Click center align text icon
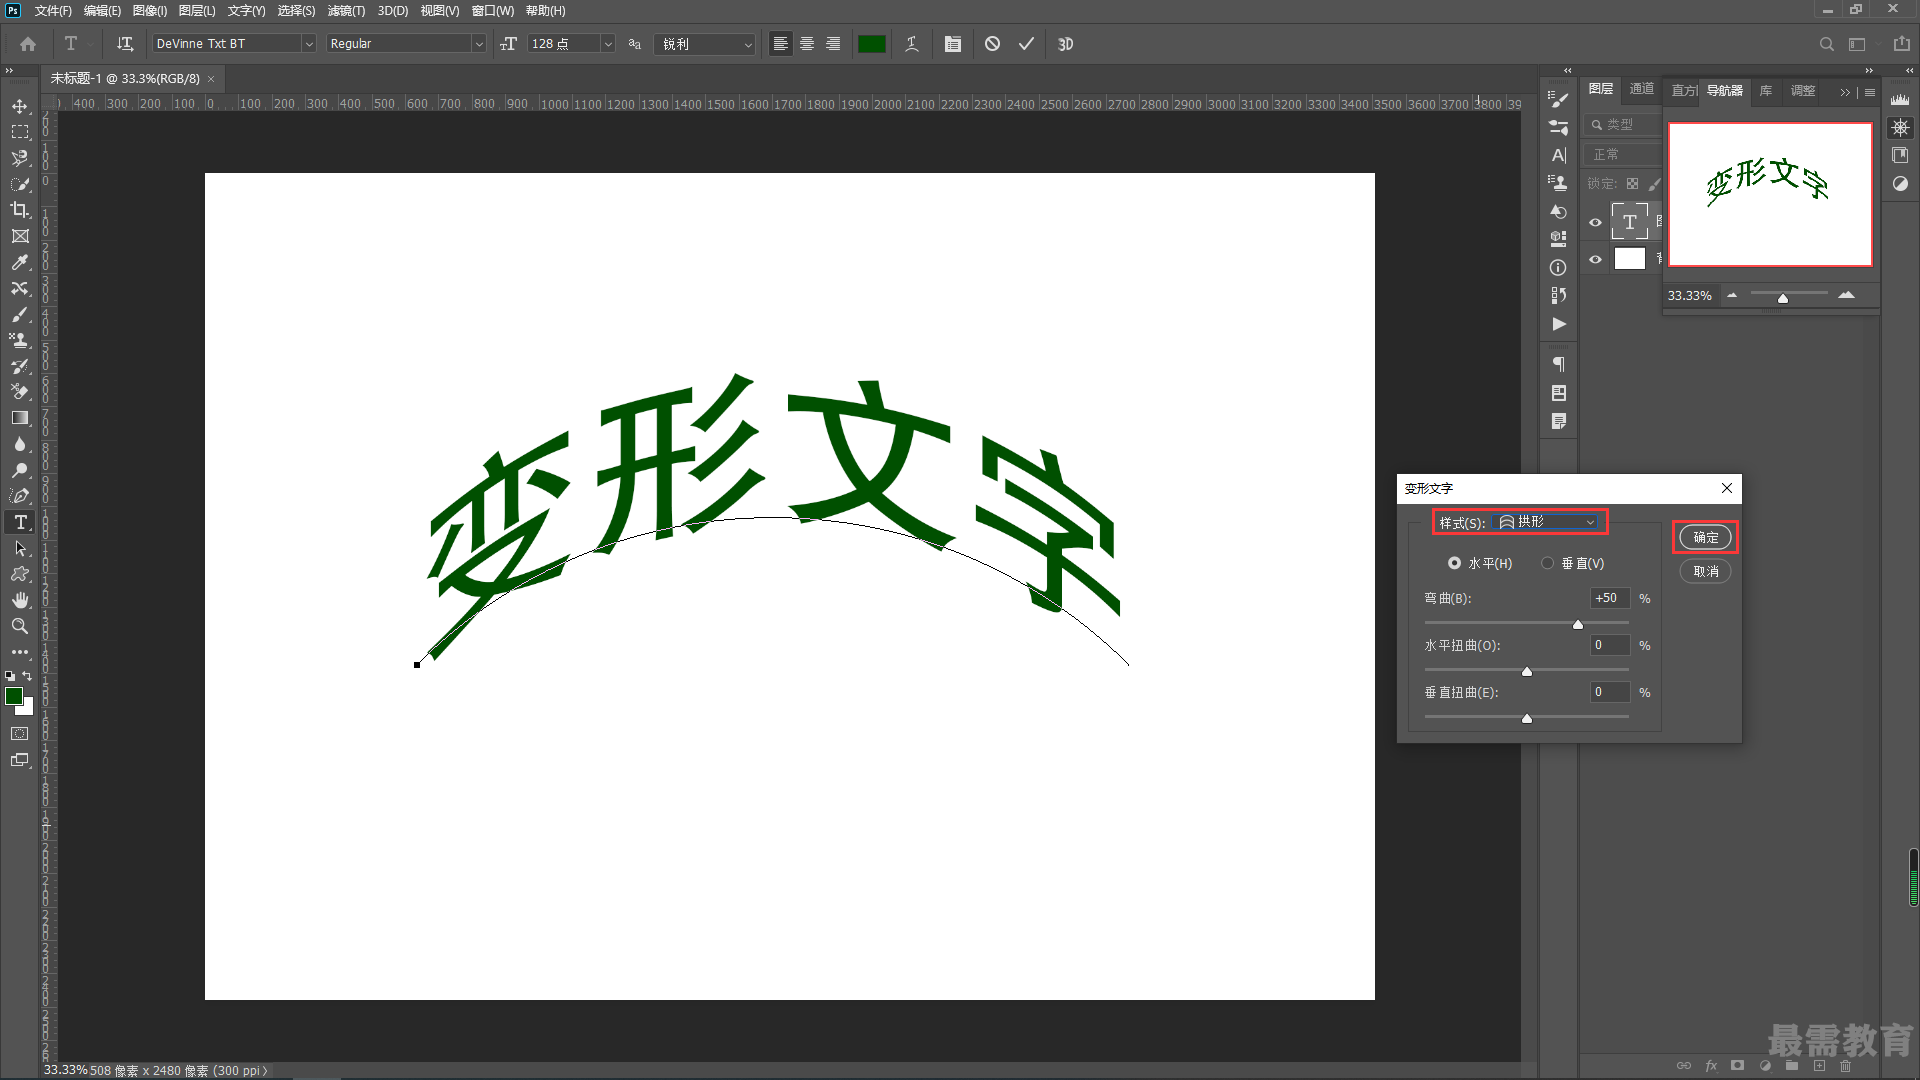Viewport: 1920px width, 1080px height. pos(807,44)
